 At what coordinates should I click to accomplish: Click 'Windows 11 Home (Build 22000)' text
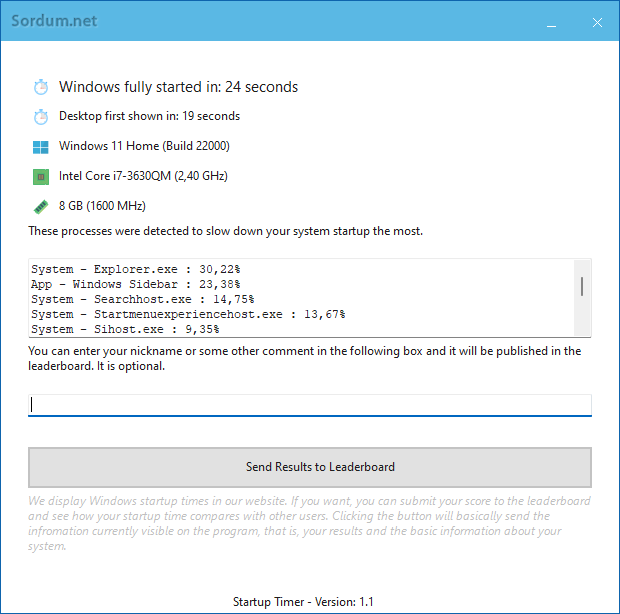144,146
